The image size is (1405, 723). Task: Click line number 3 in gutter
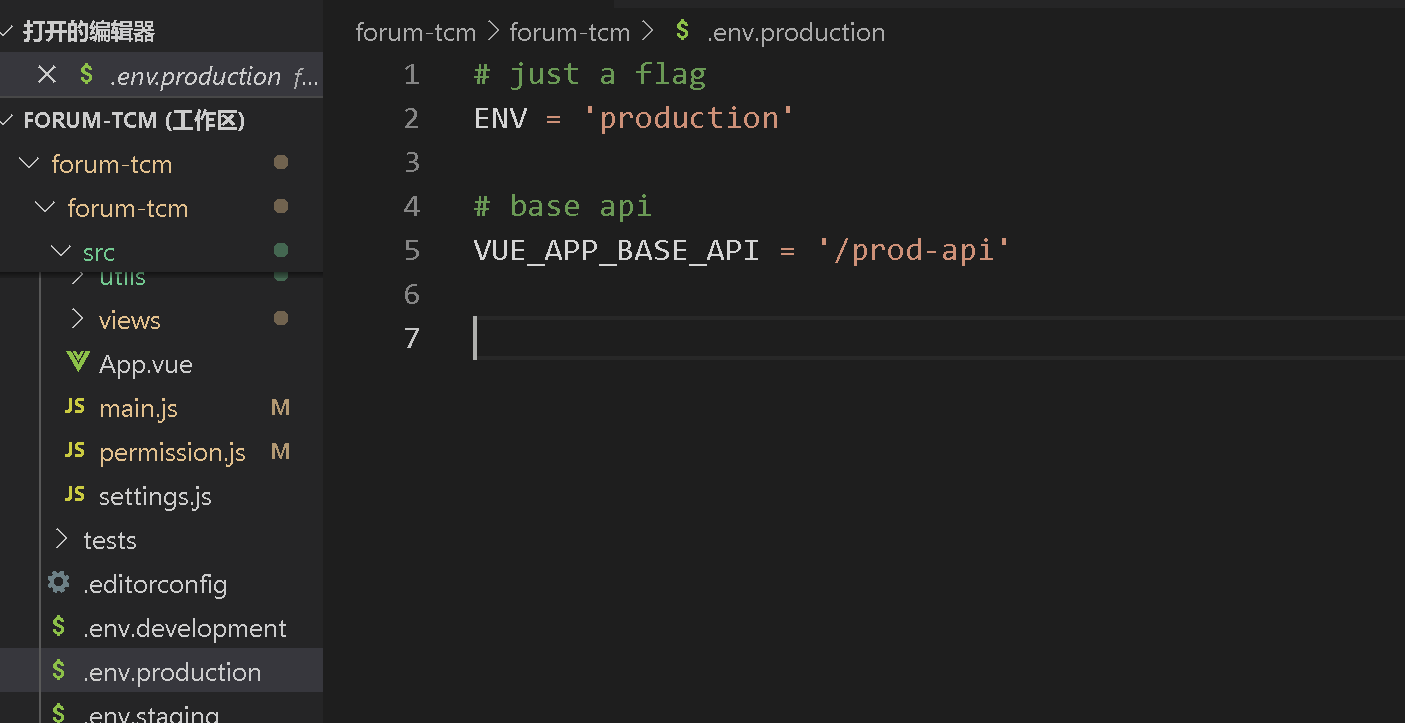coord(412,162)
